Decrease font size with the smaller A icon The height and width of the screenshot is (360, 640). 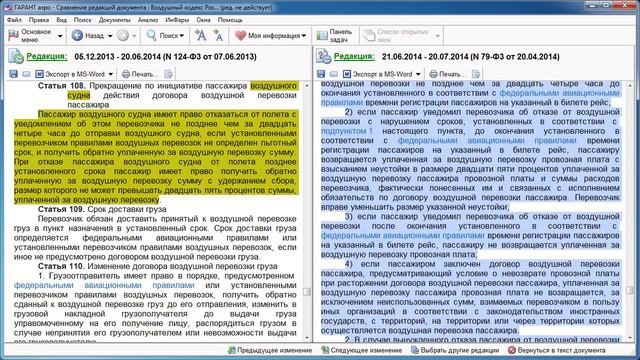point(218,36)
